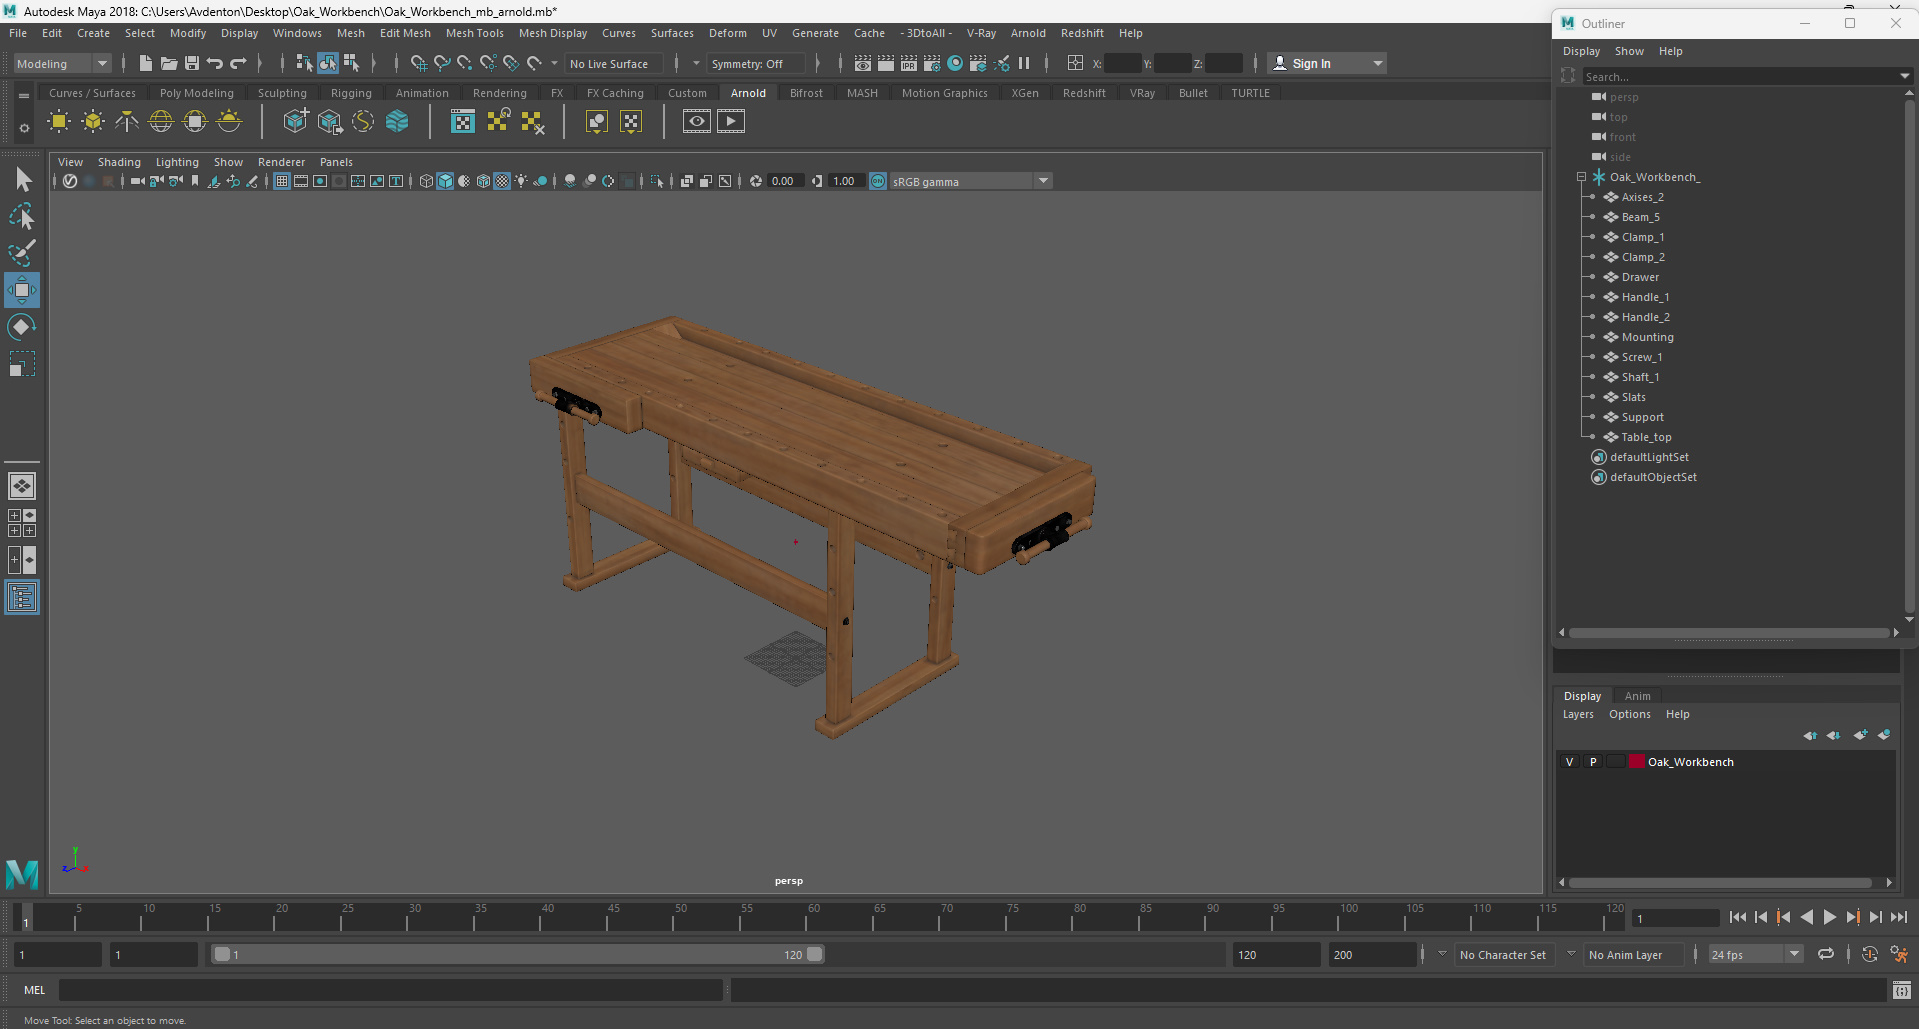Open the sRGB gamma view transform dropdown
The height and width of the screenshot is (1029, 1919).
tap(970, 181)
